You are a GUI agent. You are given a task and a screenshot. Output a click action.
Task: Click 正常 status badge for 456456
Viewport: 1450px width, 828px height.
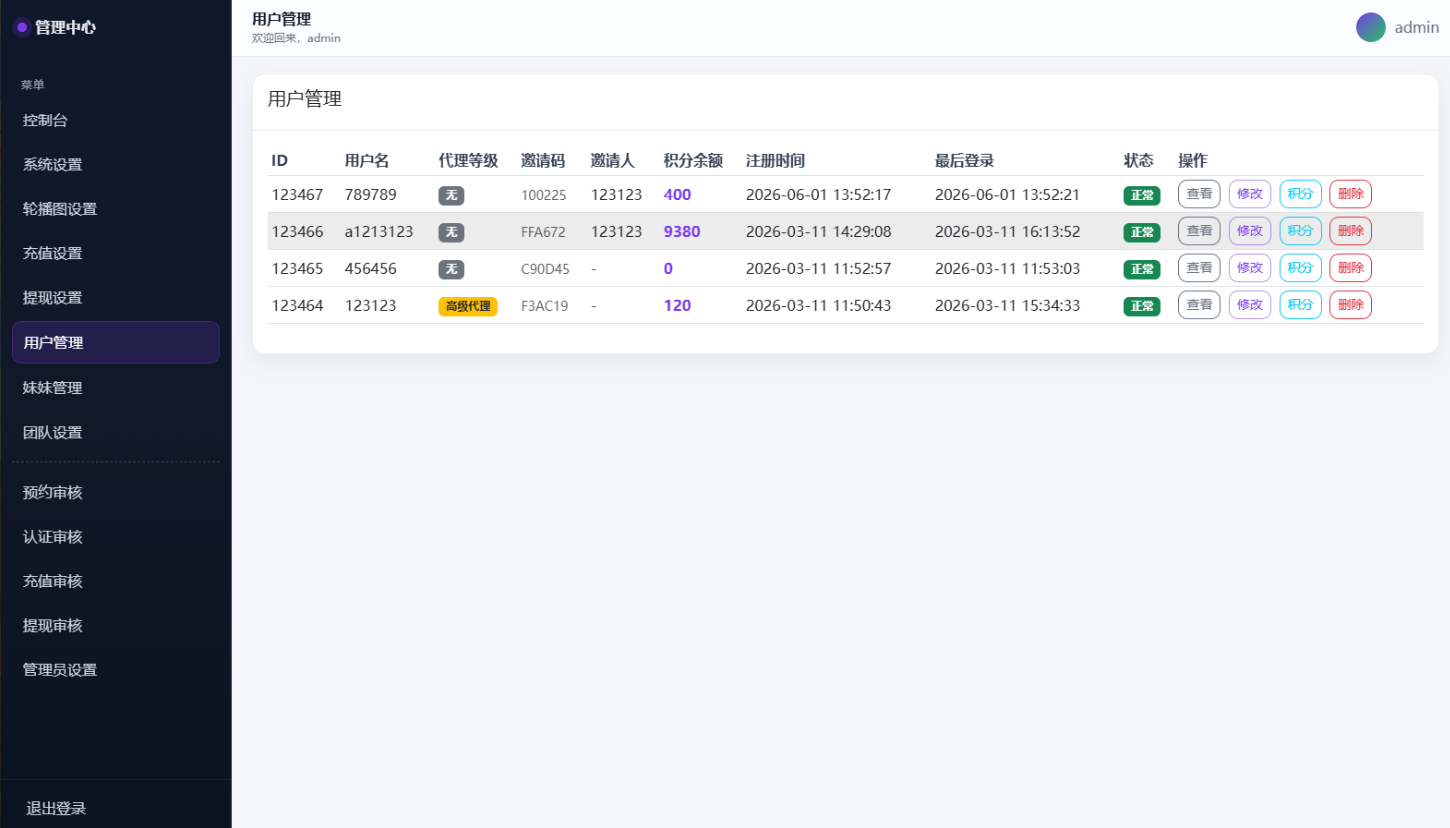[x=1142, y=269]
